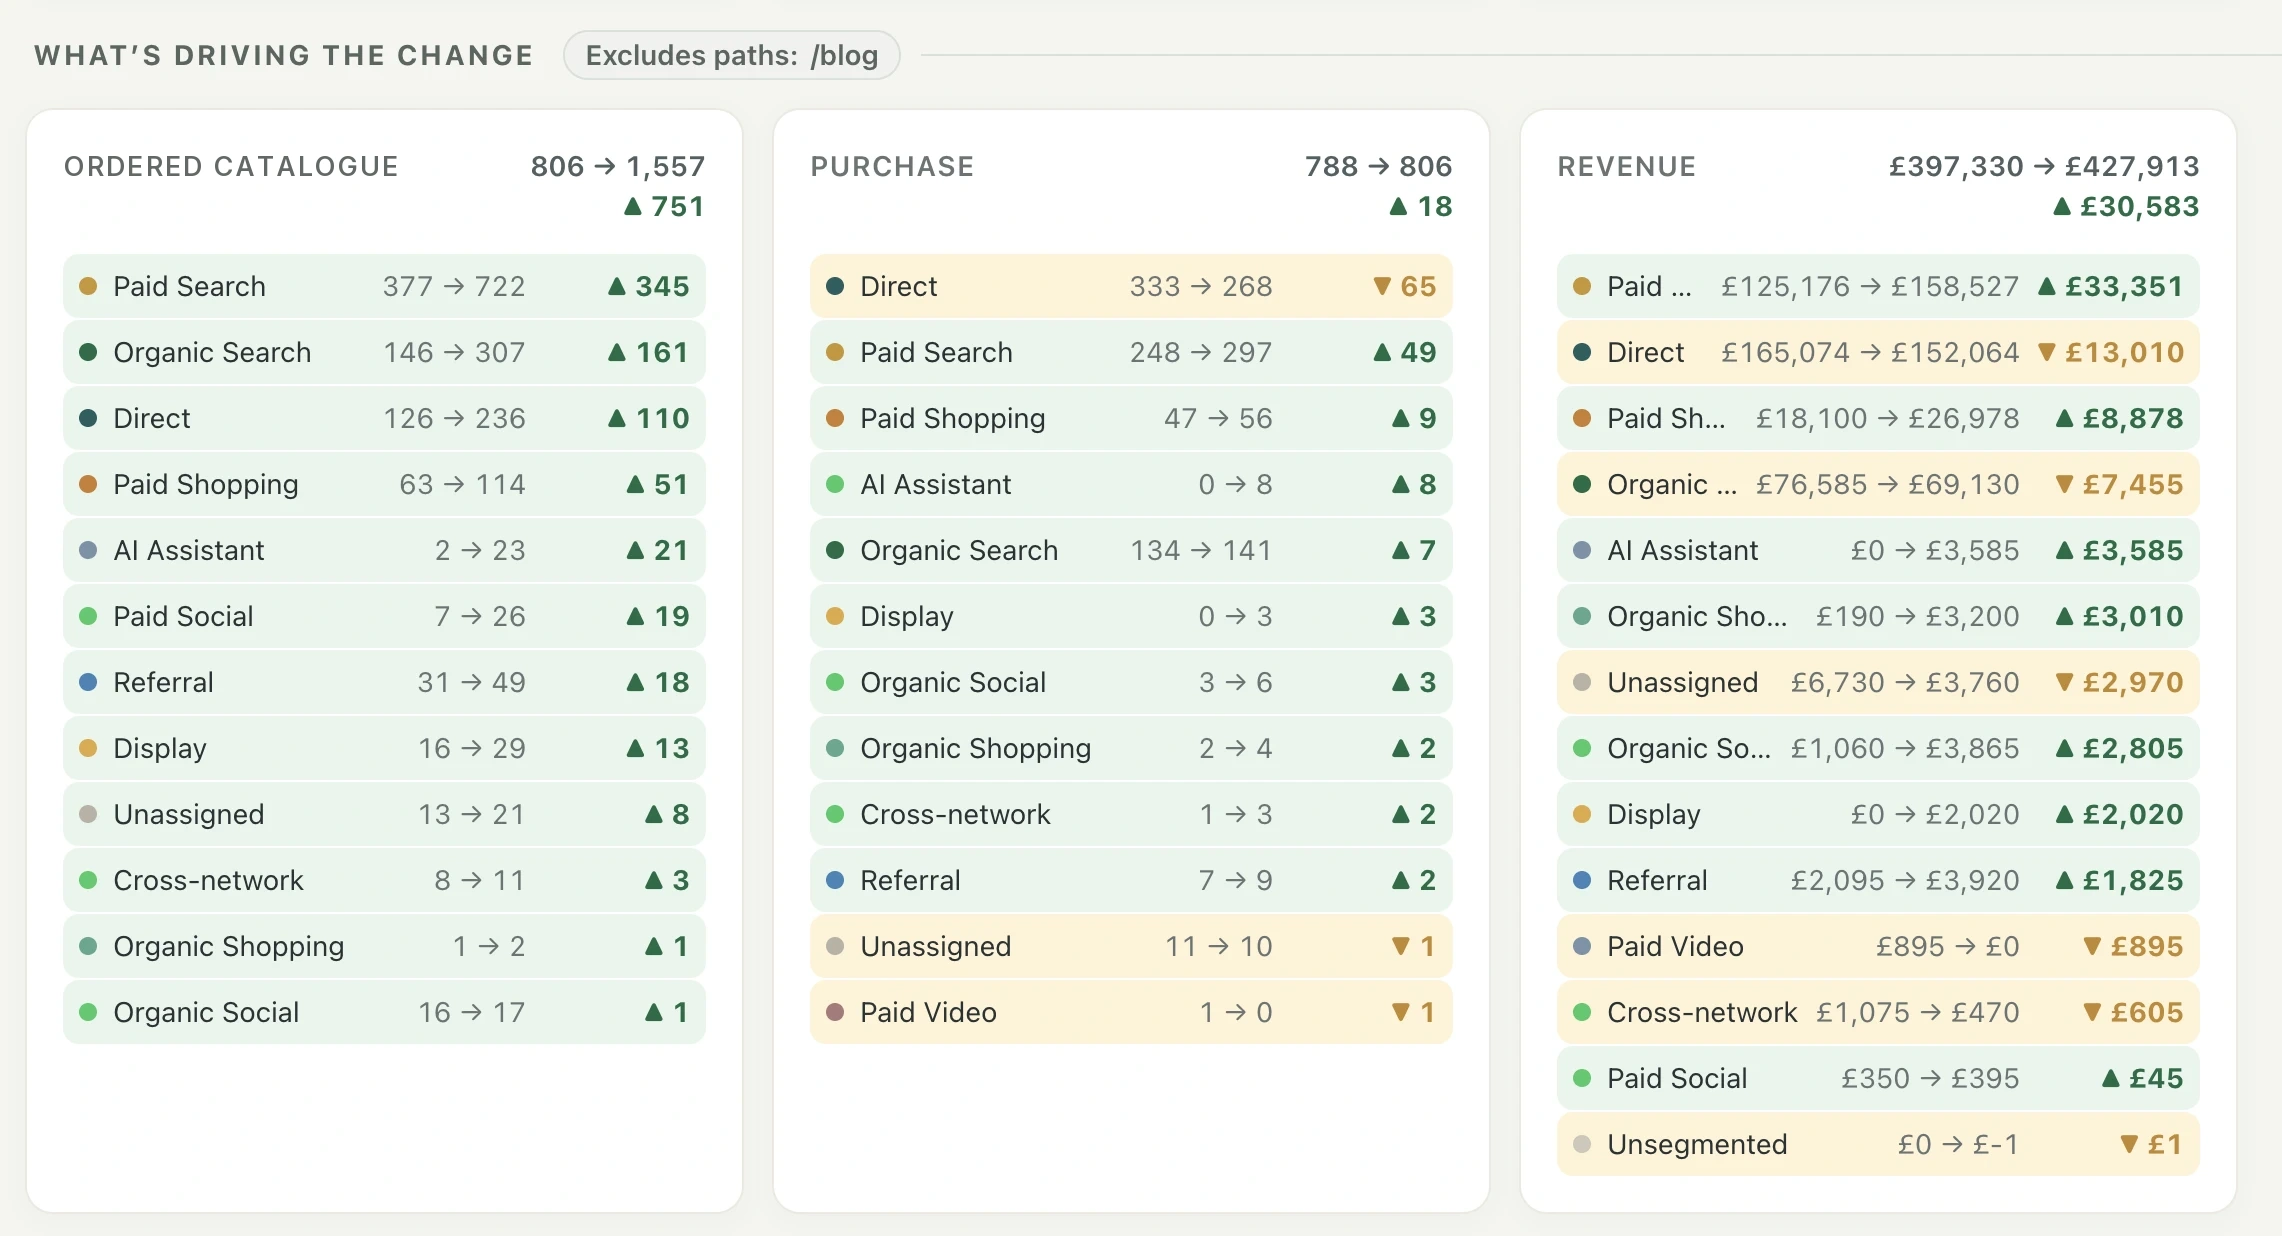
Task: Click Organic Social row showing 16 → 17
Action: (x=384, y=1012)
